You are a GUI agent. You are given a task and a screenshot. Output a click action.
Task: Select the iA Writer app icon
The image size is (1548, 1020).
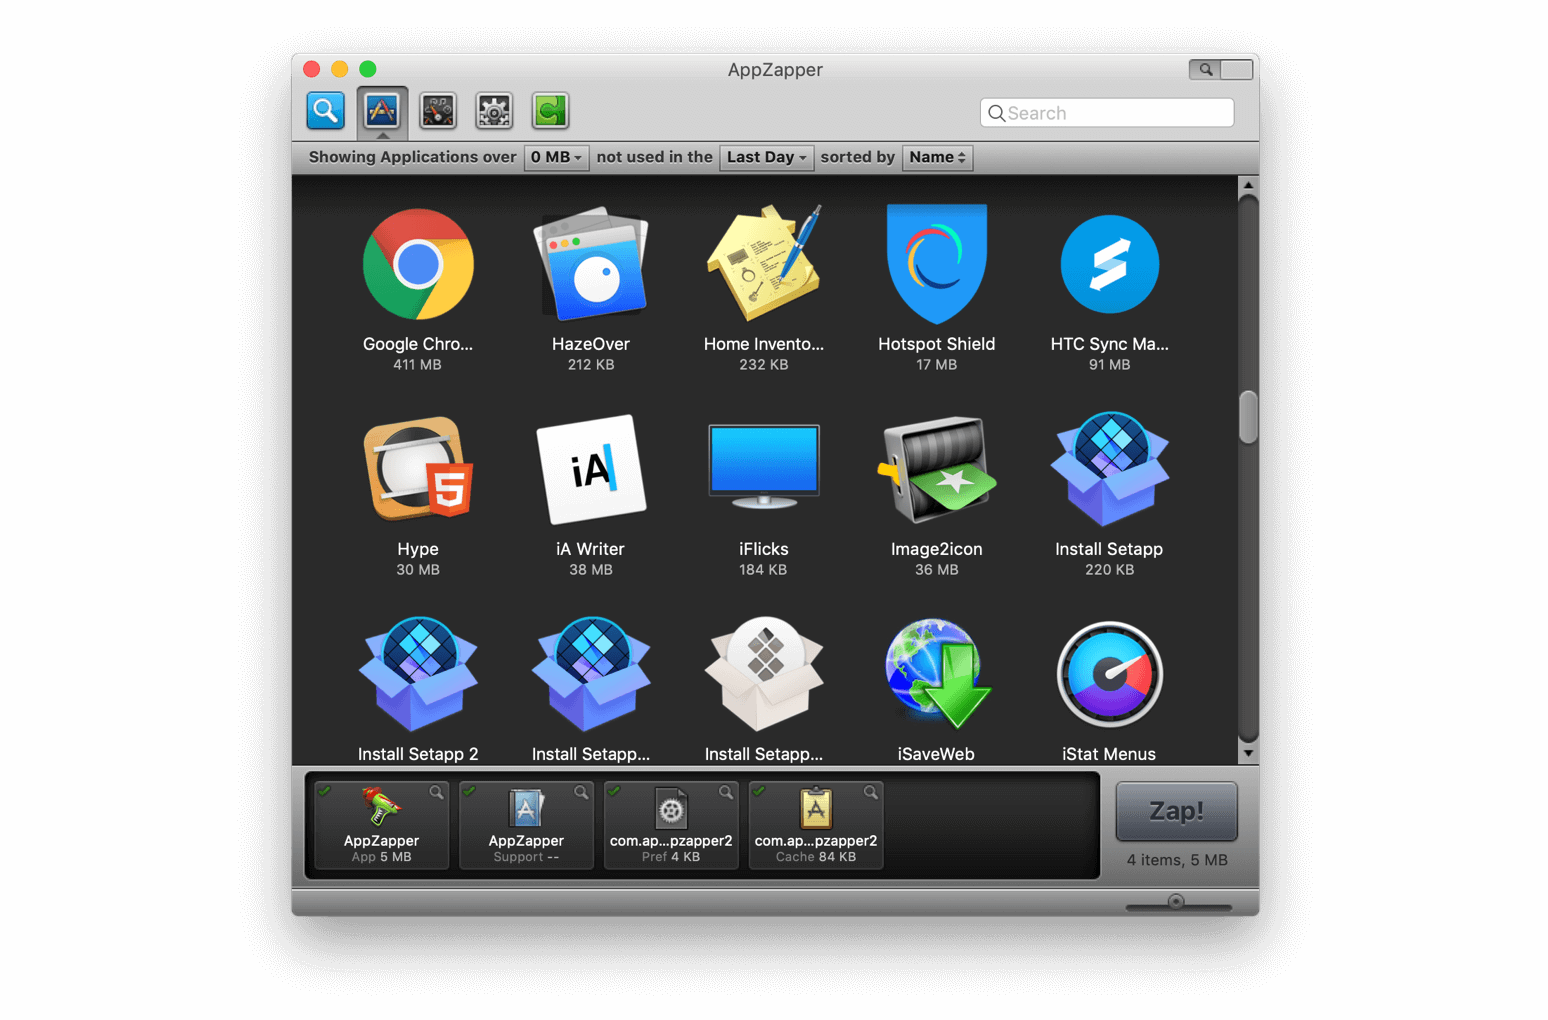pos(591,469)
